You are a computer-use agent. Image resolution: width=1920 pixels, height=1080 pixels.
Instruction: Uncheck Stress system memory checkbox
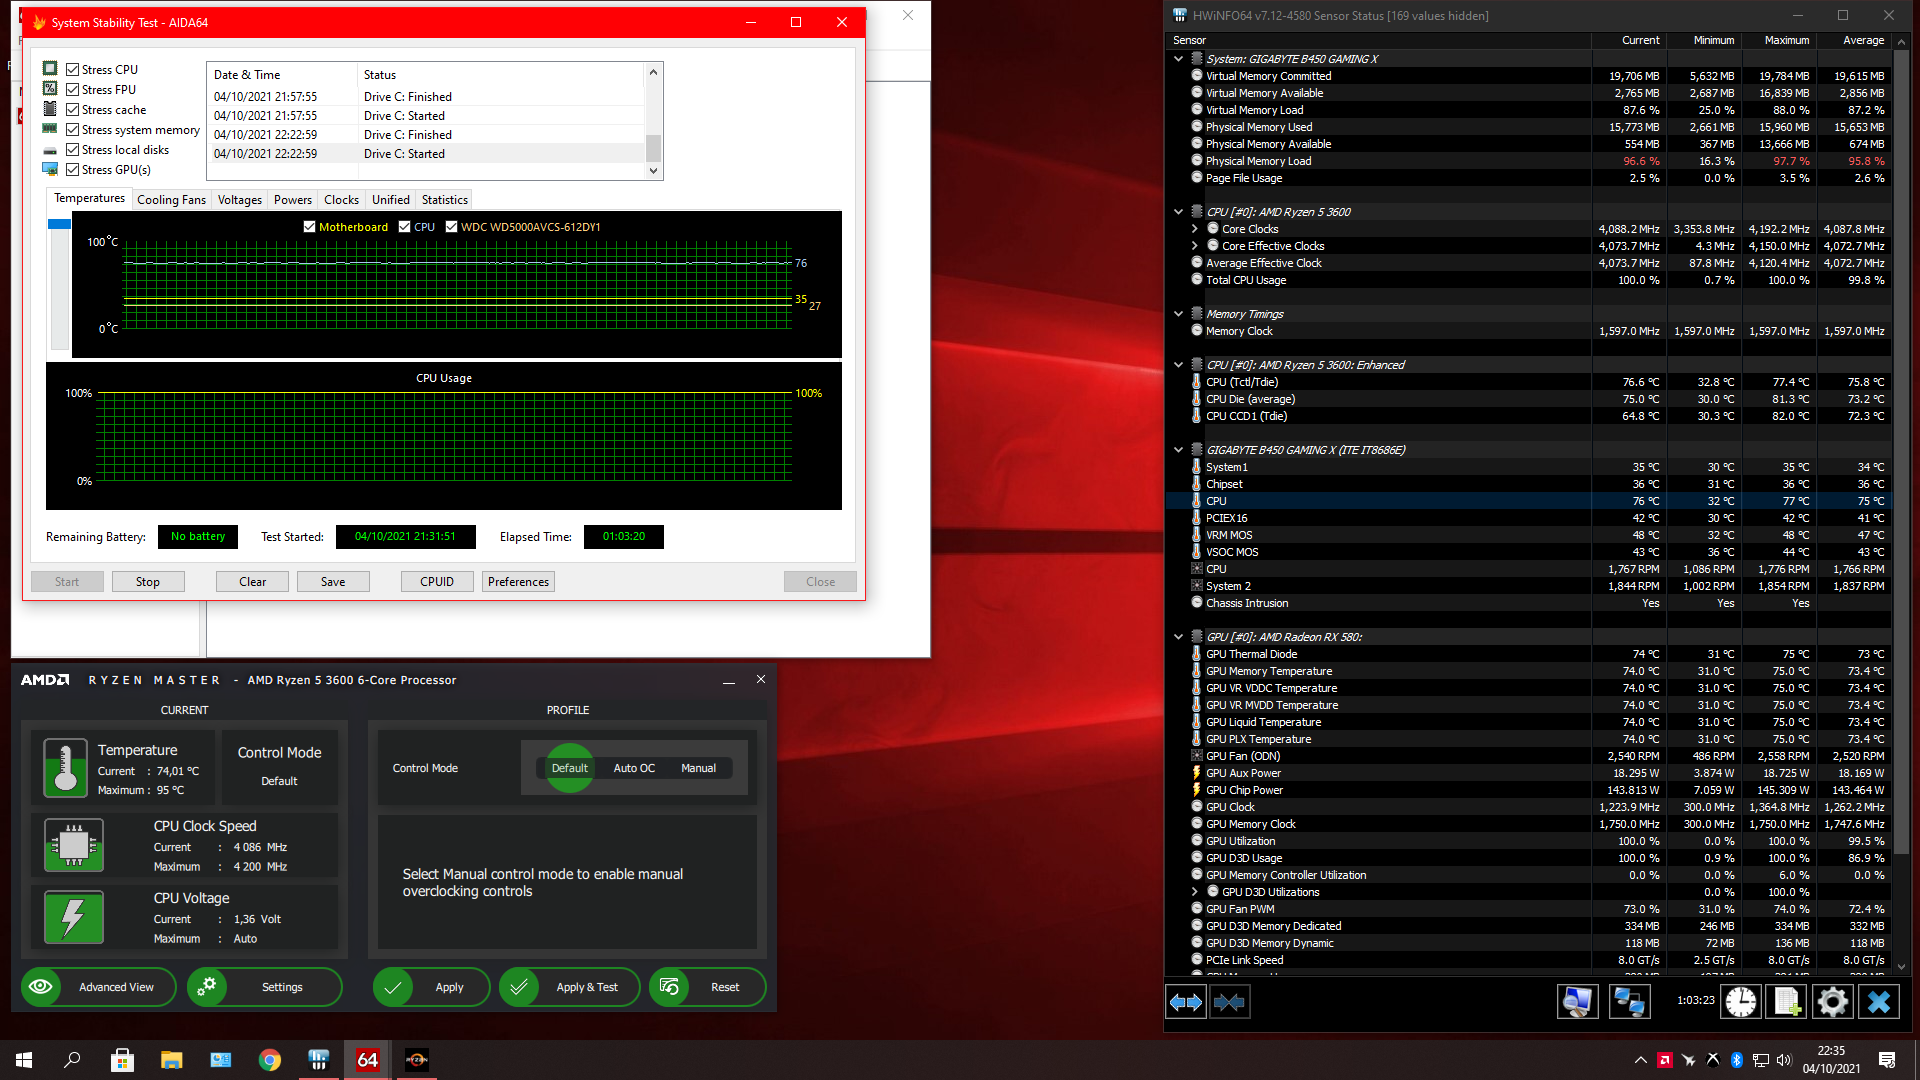click(x=73, y=130)
